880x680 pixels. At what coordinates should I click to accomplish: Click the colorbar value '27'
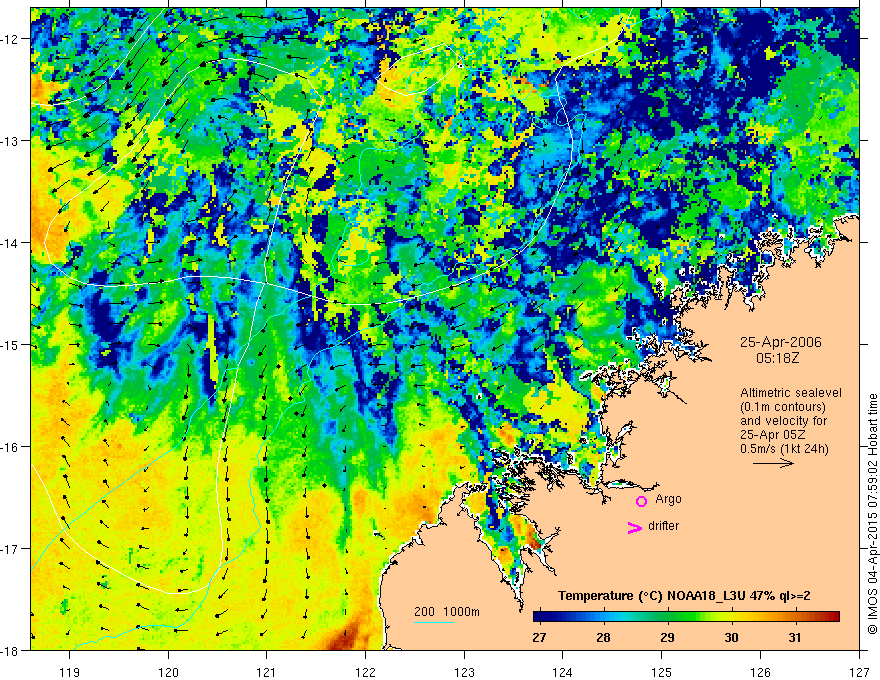(539, 638)
